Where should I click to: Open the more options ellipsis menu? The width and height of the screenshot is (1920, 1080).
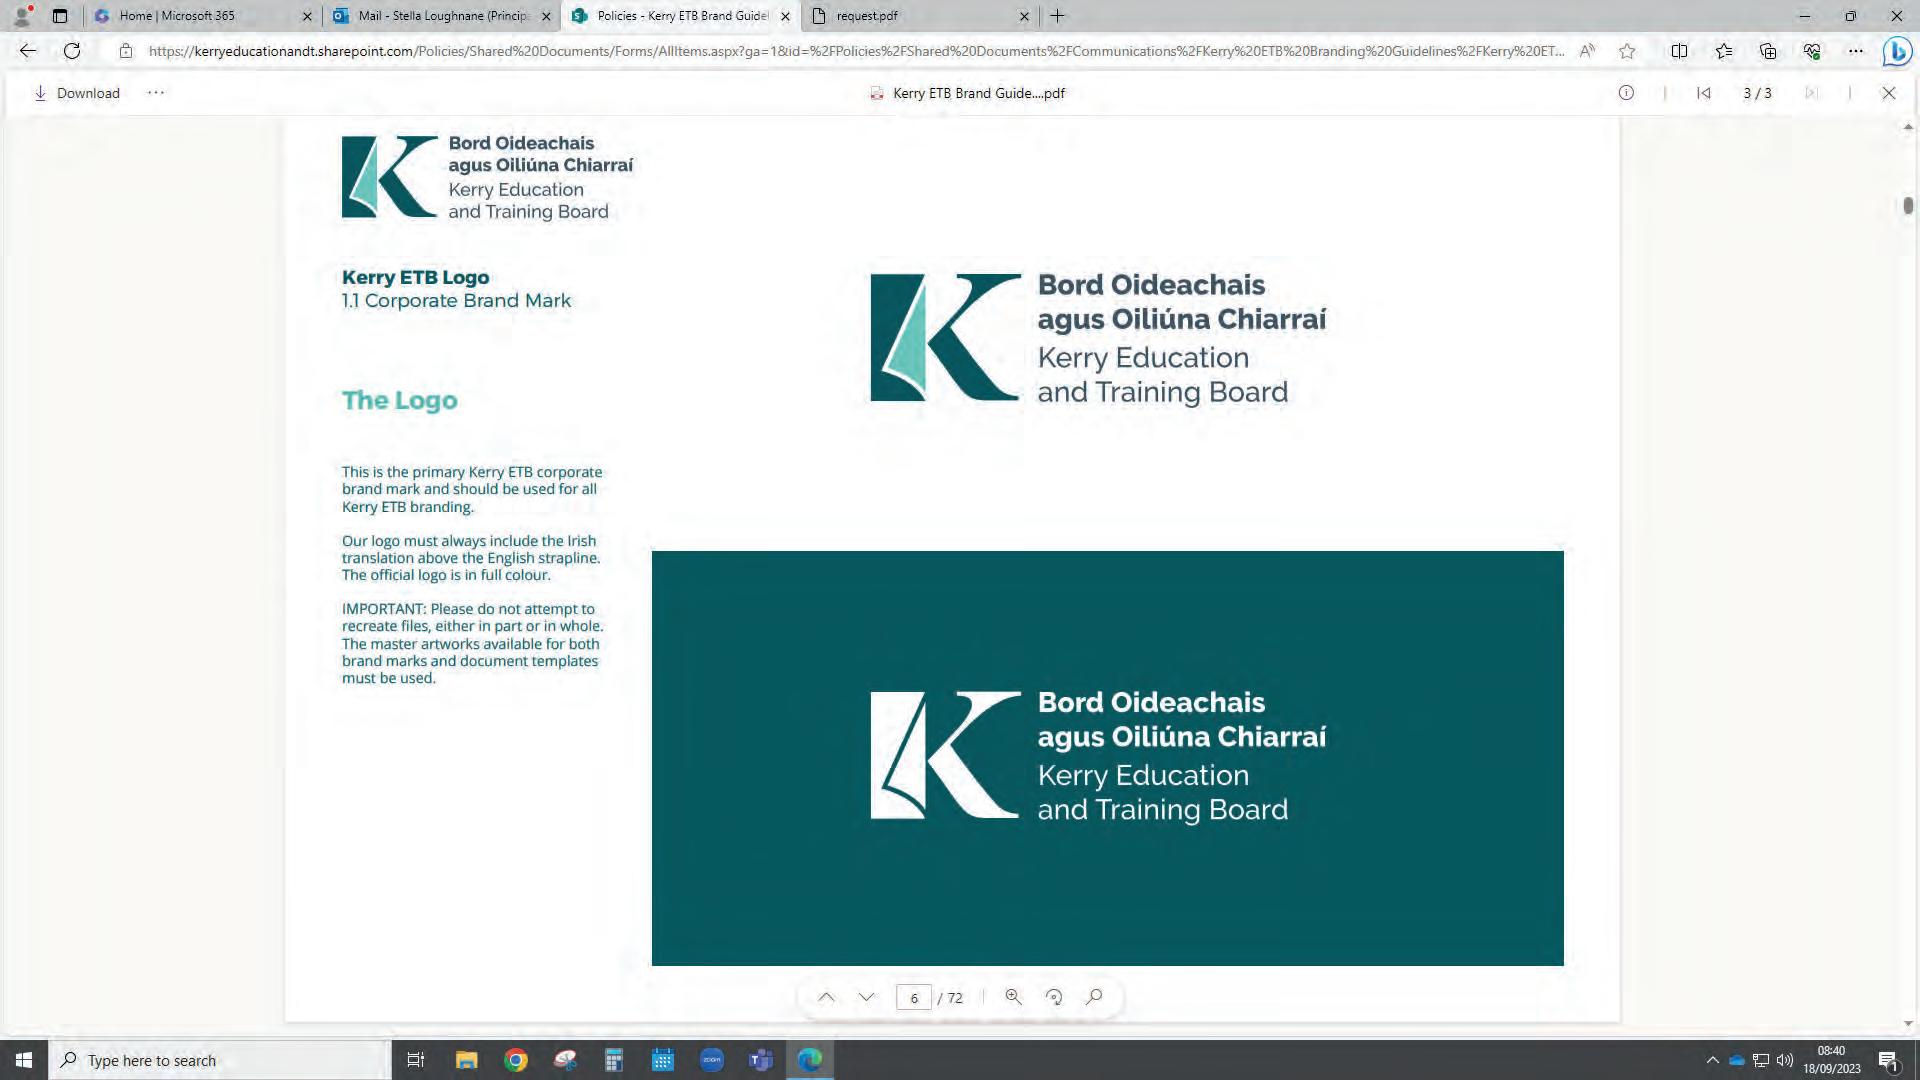point(155,93)
